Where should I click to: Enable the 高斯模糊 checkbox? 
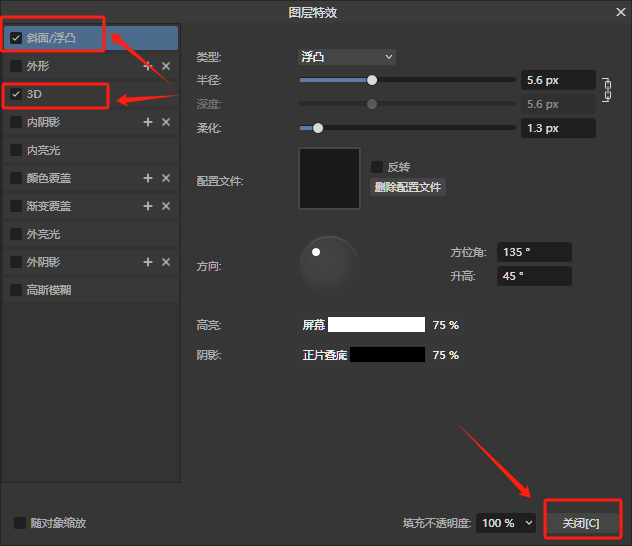click(x=16, y=290)
